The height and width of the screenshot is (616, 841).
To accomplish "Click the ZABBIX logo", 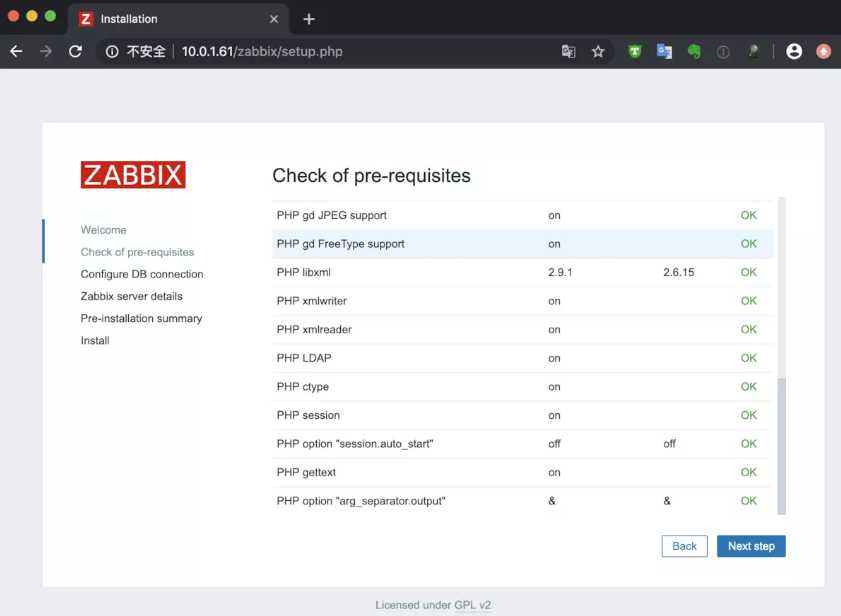I will [x=133, y=175].
